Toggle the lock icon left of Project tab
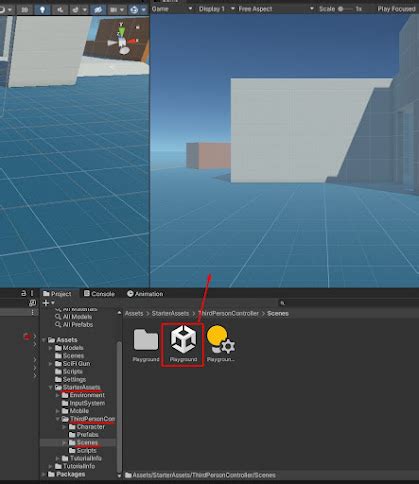This screenshot has height=484, width=419. coord(23,293)
